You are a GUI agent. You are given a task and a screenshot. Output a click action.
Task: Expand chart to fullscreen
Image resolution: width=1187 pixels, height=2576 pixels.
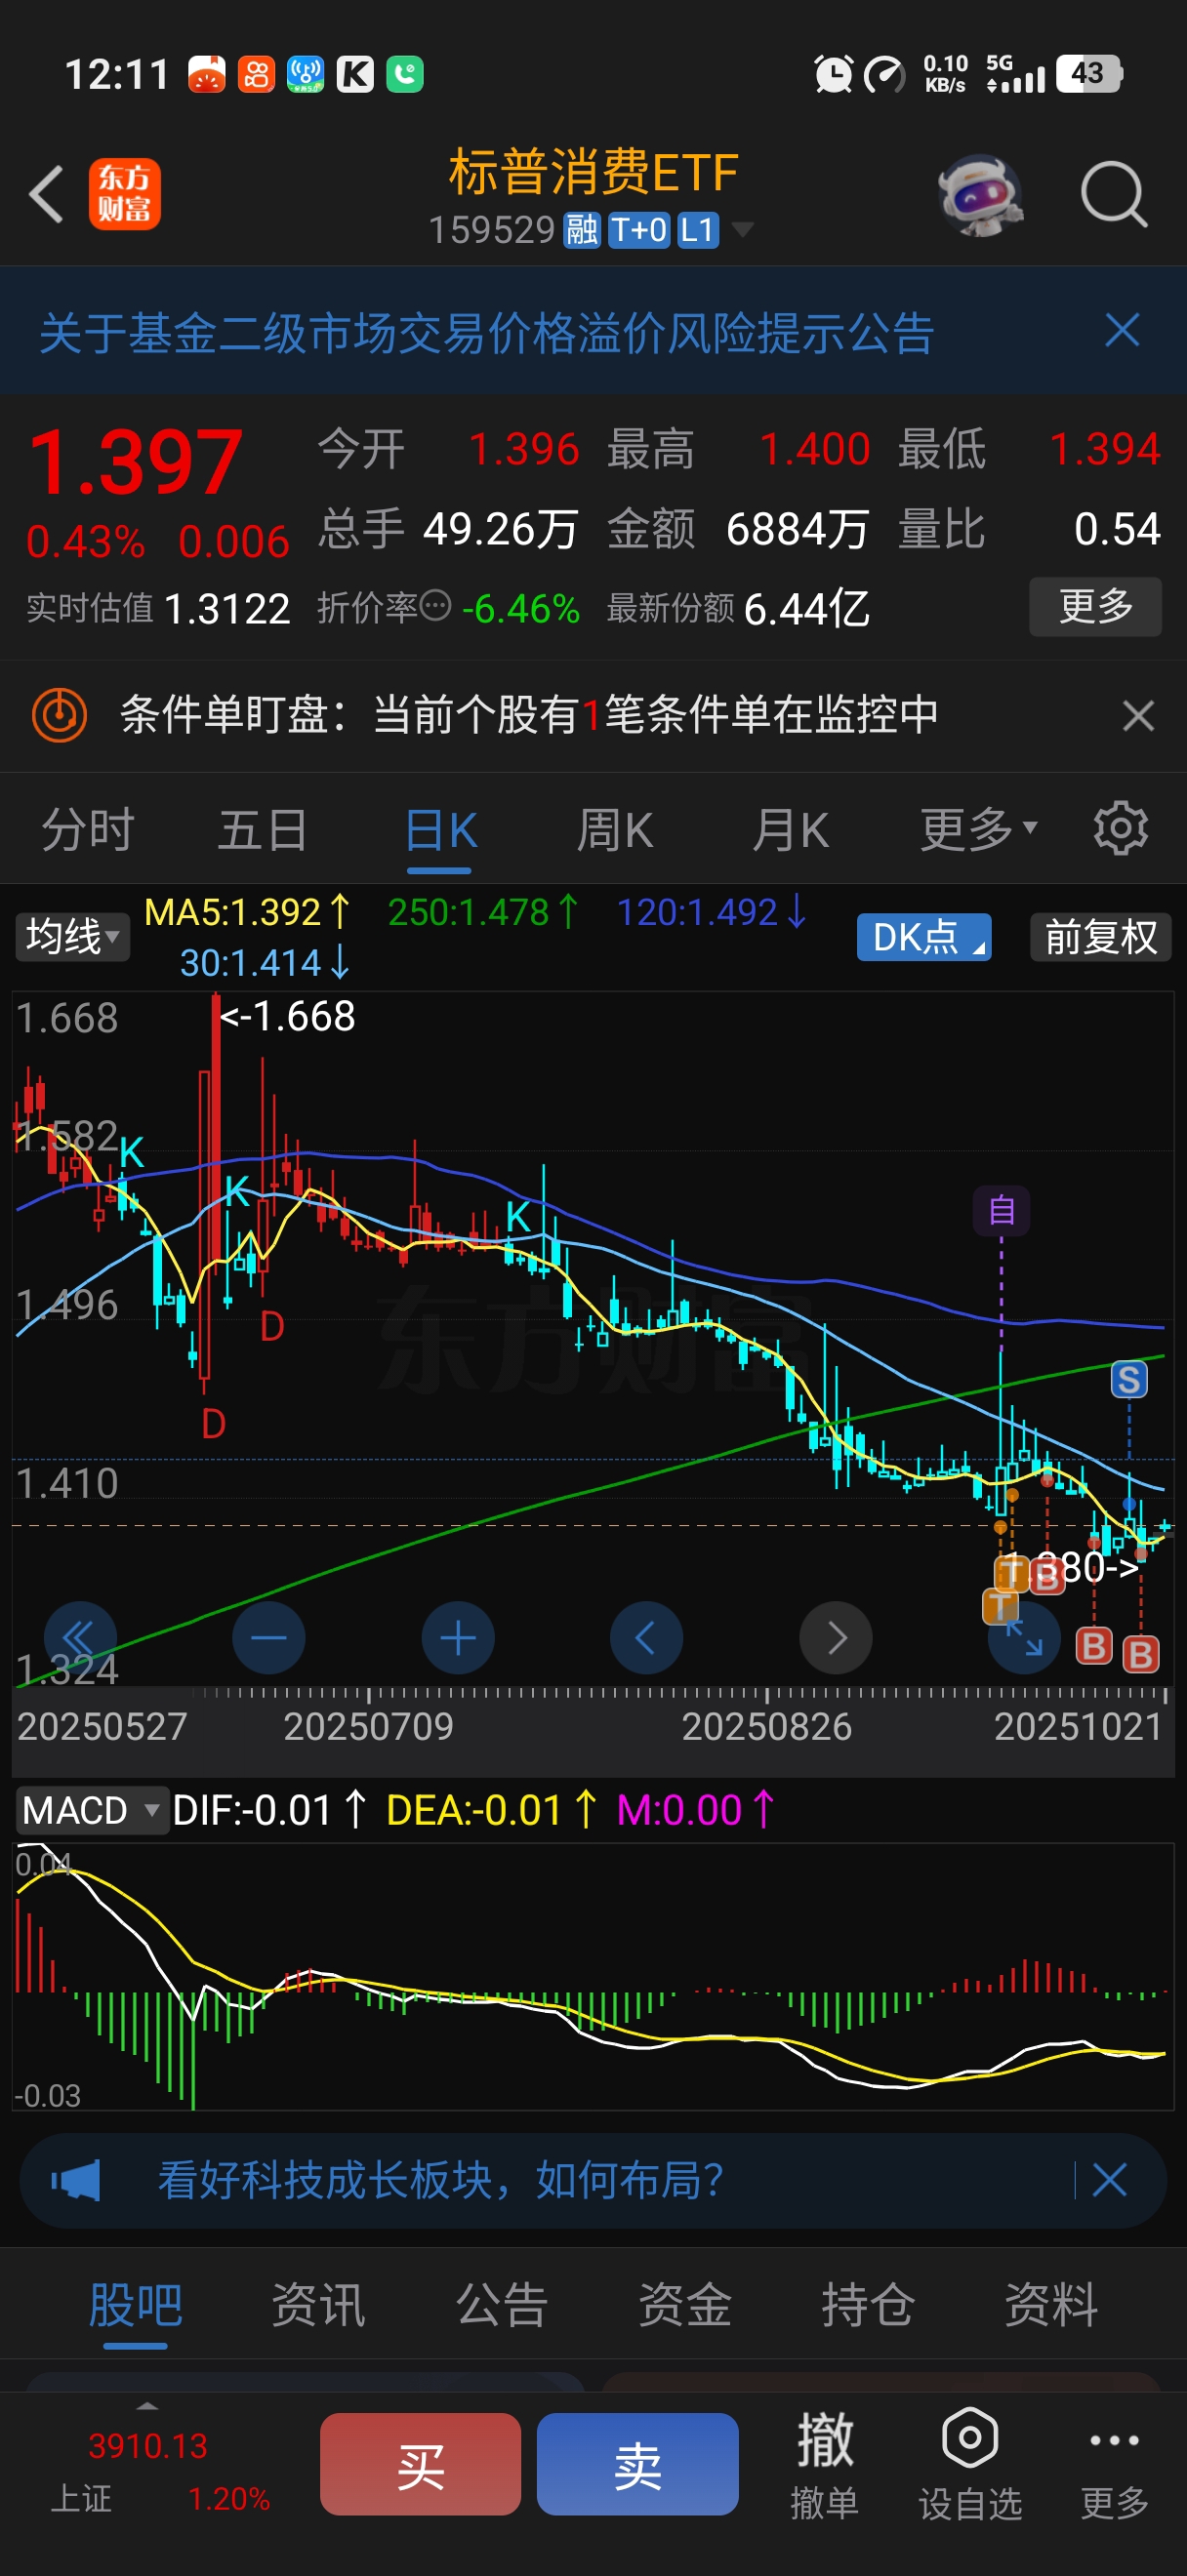point(1024,1638)
